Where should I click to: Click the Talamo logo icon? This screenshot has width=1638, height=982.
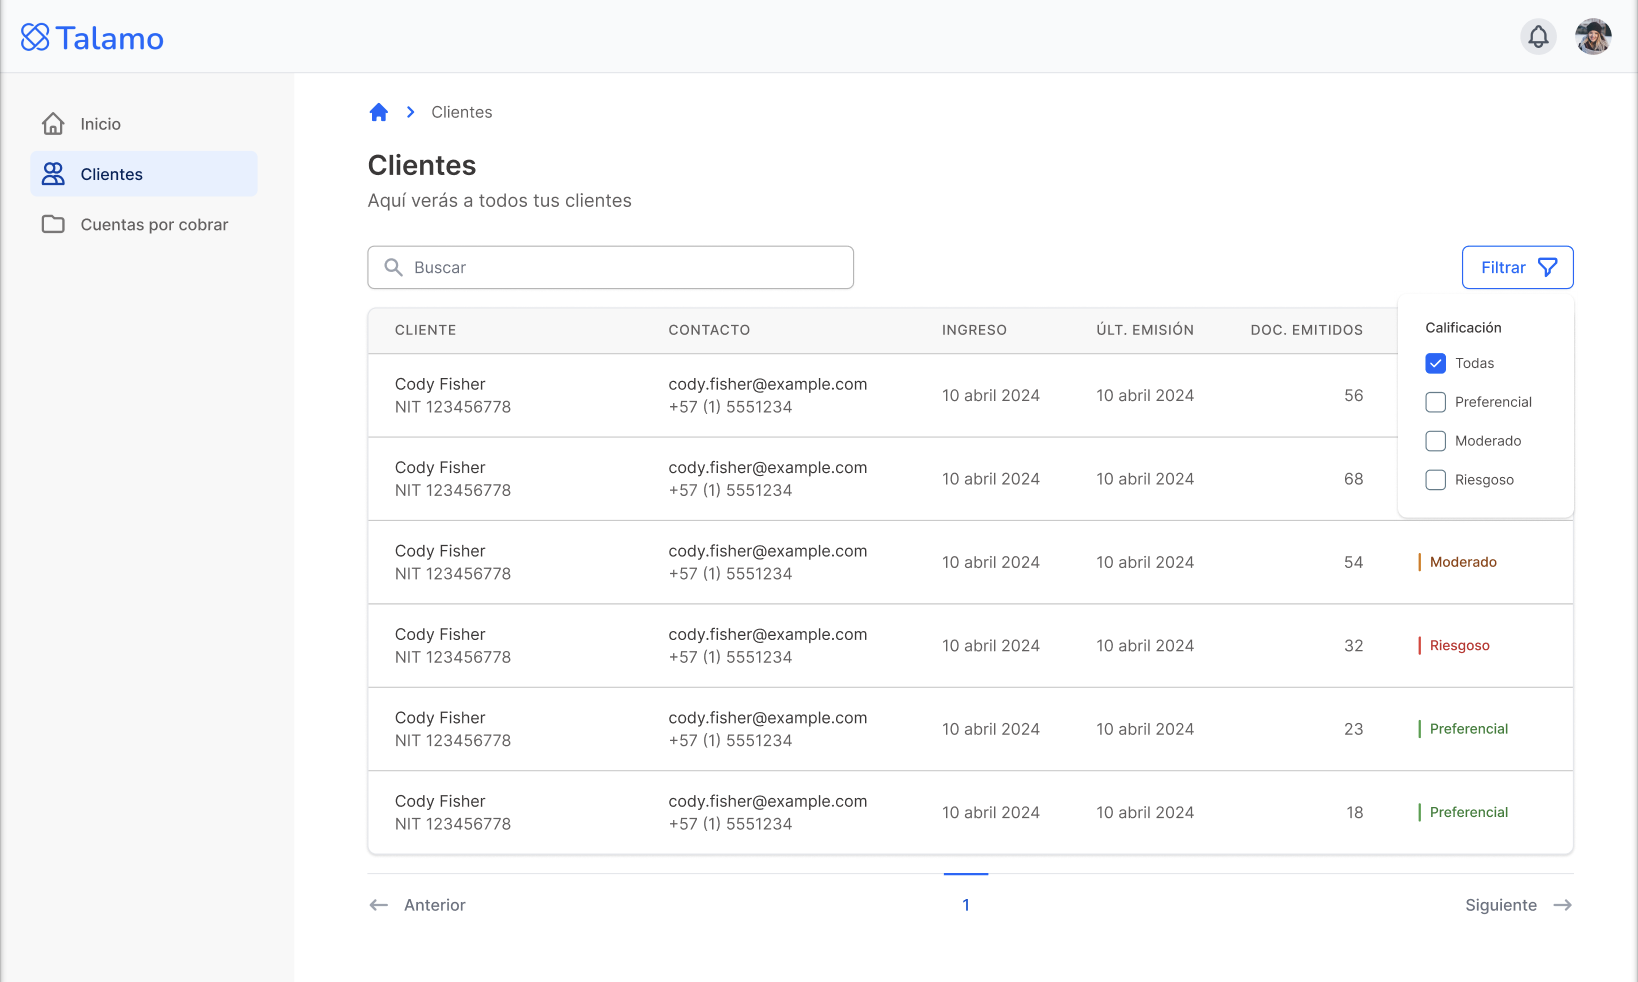coord(35,37)
